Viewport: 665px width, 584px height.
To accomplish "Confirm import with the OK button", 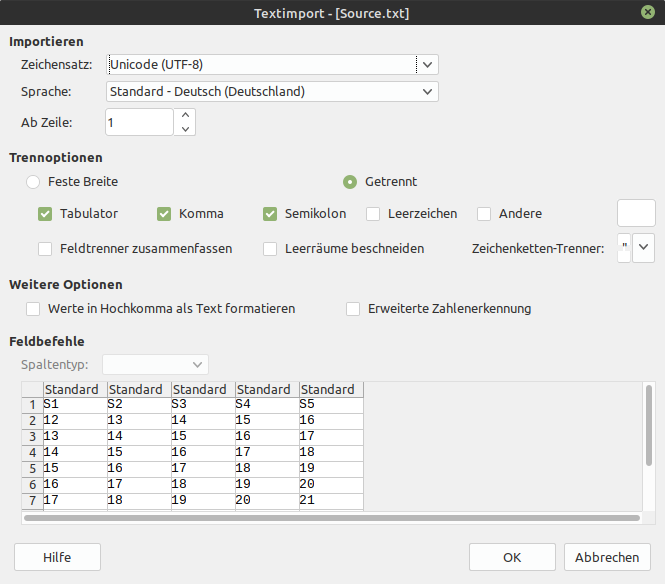I will pos(512,557).
